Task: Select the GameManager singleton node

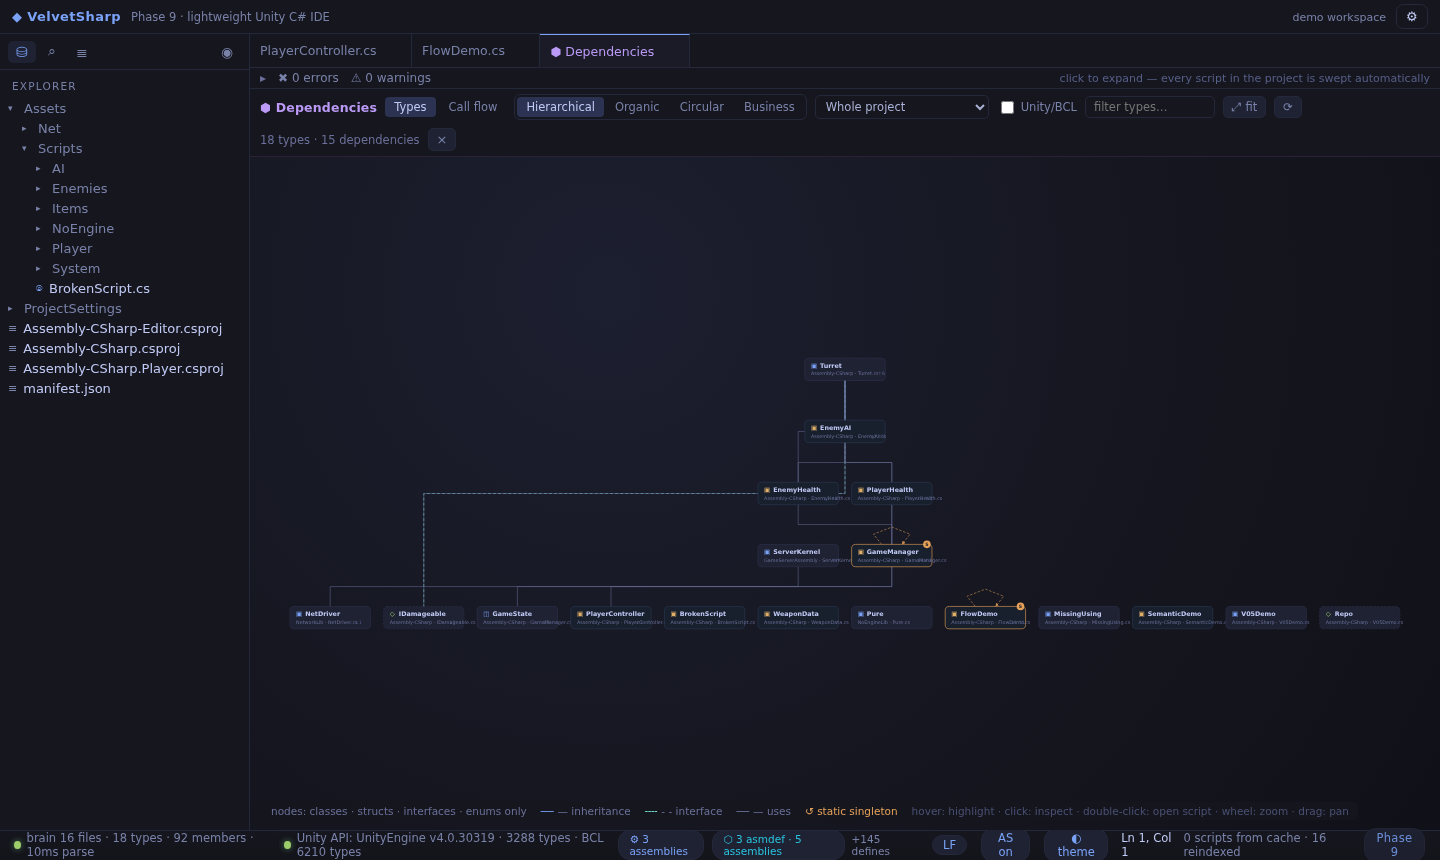Action: point(892,556)
